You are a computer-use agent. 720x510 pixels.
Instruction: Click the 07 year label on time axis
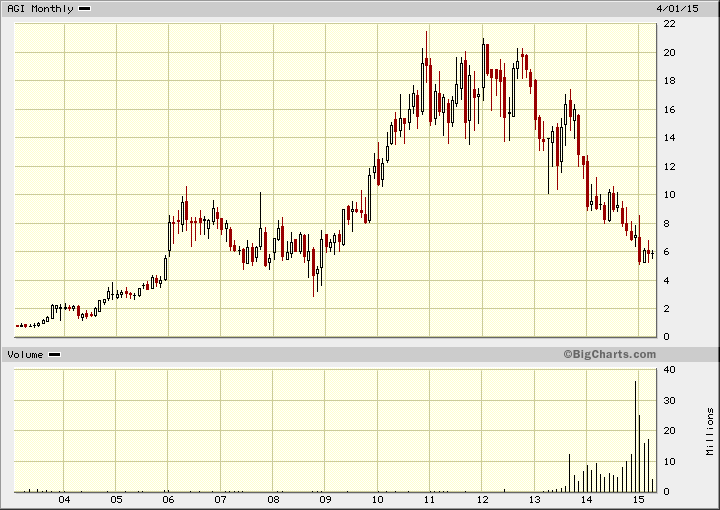pyautogui.click(x=220, y=500)
